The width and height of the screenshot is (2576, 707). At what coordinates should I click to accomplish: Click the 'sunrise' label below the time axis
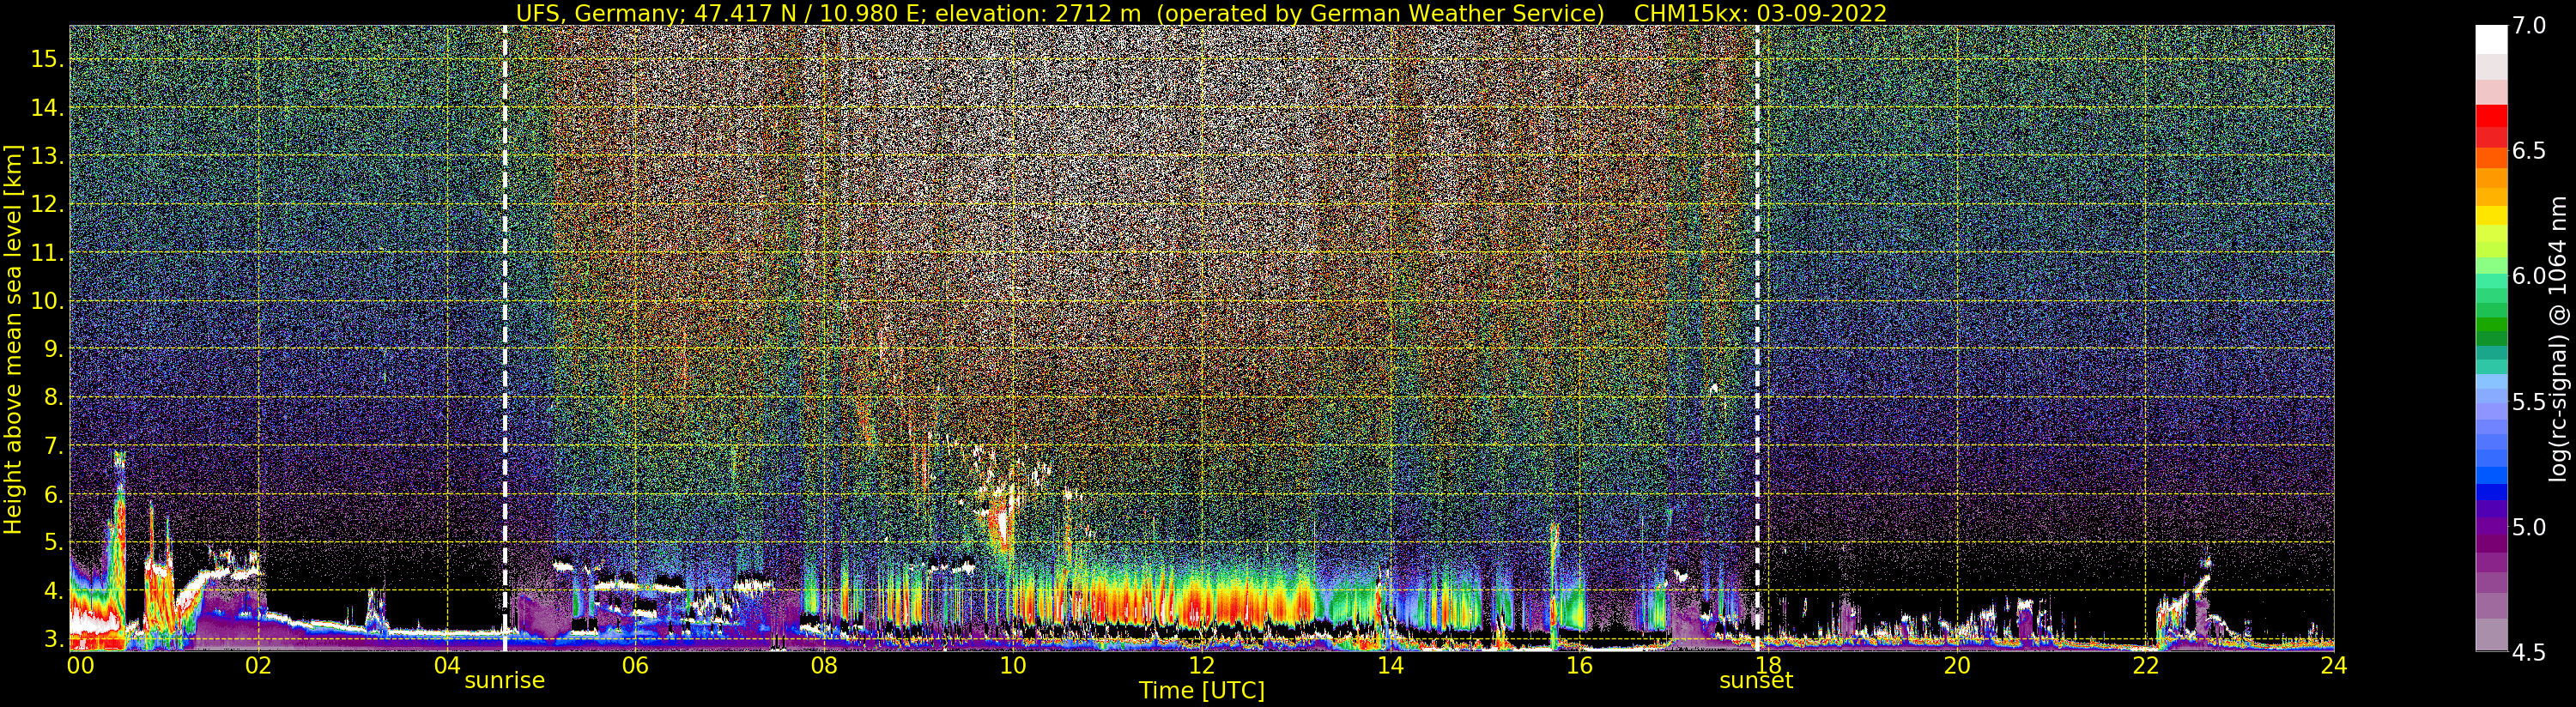[x=504, y=680]
